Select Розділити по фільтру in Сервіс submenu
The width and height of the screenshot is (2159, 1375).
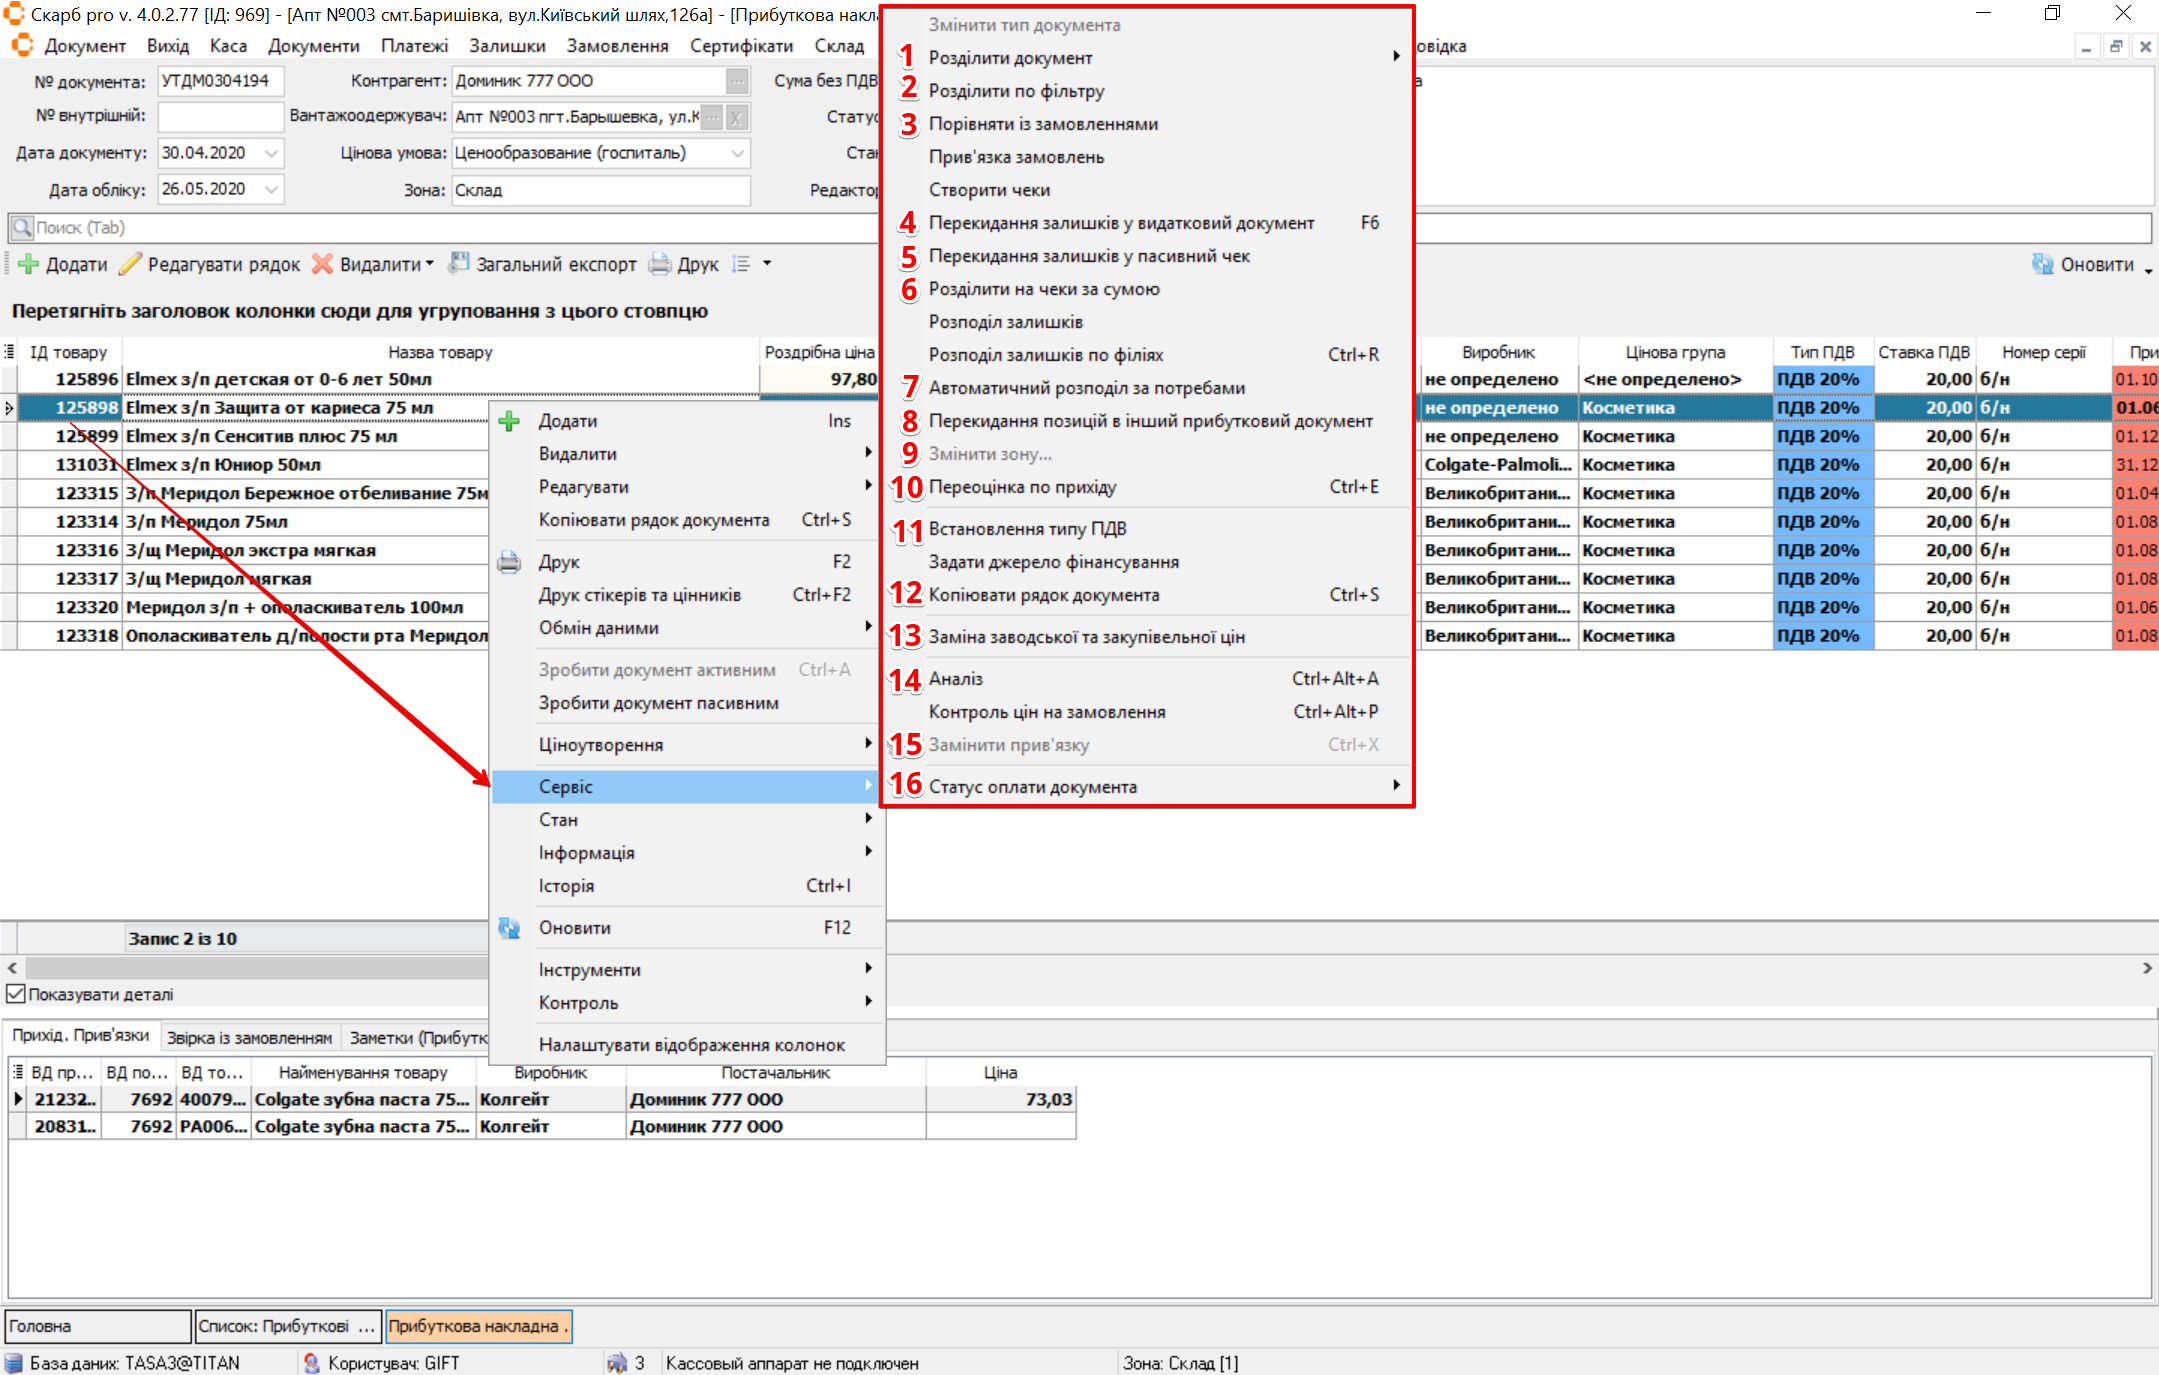click(1016, 91)
